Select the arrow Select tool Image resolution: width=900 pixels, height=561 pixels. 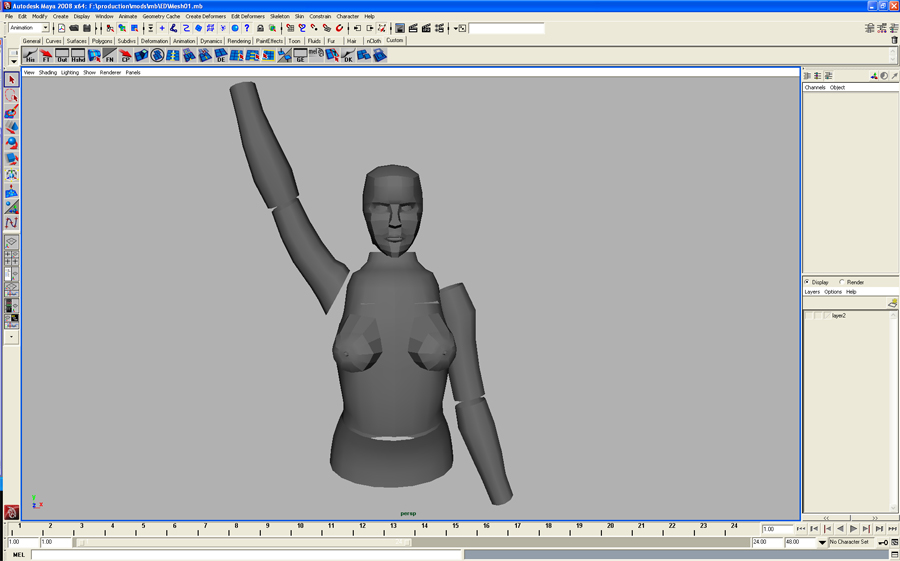11,80
